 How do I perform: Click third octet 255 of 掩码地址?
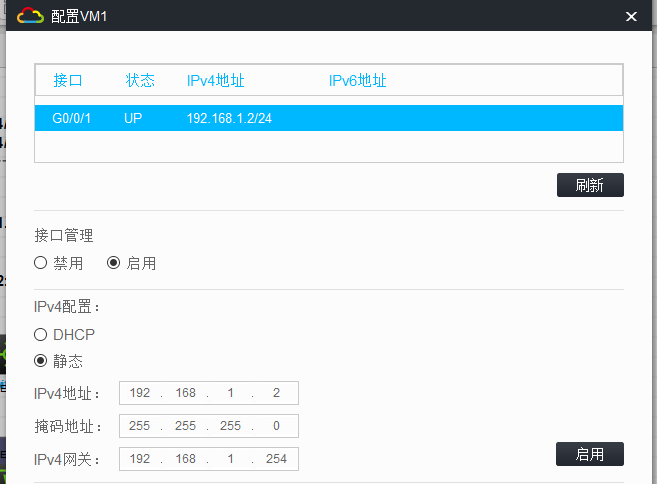tap(230, 426)
